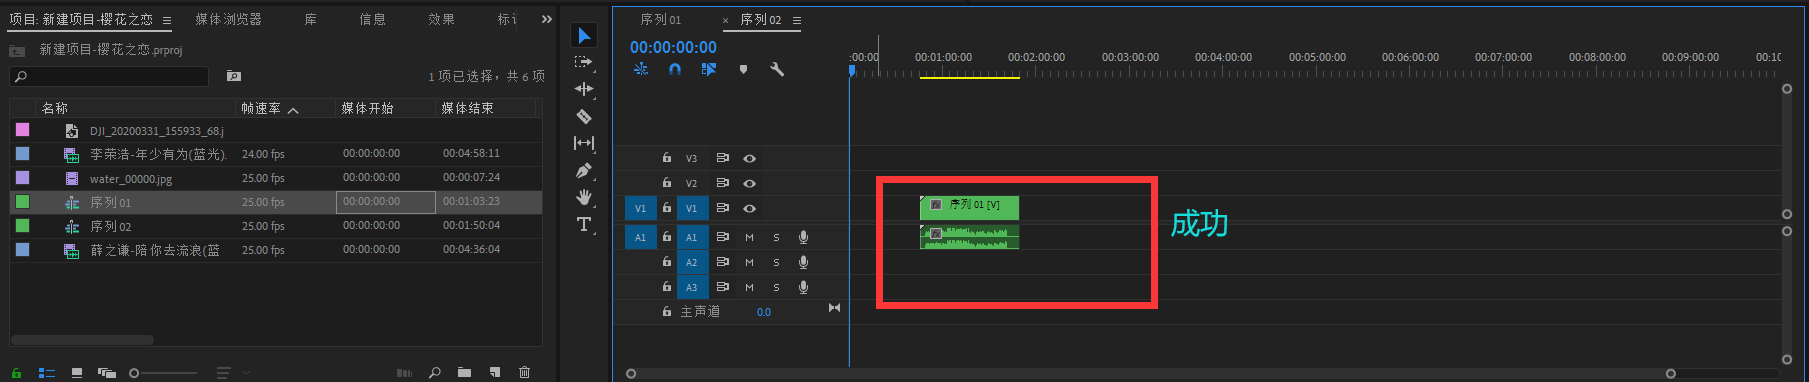Select the Selection tool arrow
1809x382 pixels.
click(x=584, y=36)
